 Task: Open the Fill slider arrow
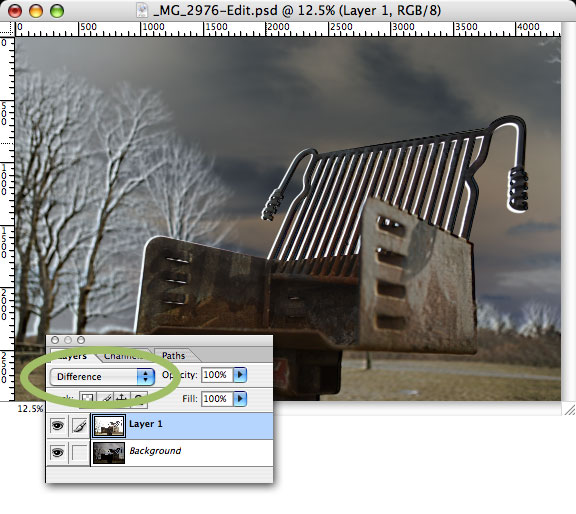click(240, 399)
